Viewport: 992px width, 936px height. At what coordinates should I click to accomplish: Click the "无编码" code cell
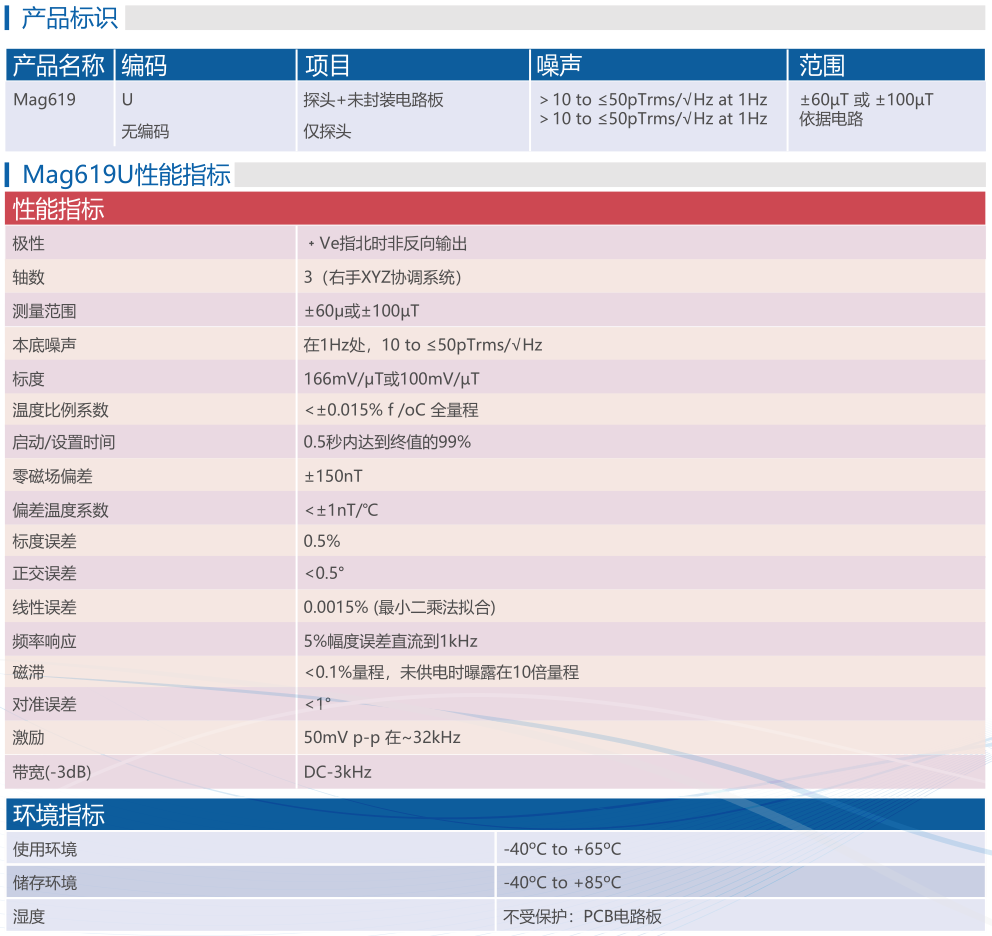[145, 132]
